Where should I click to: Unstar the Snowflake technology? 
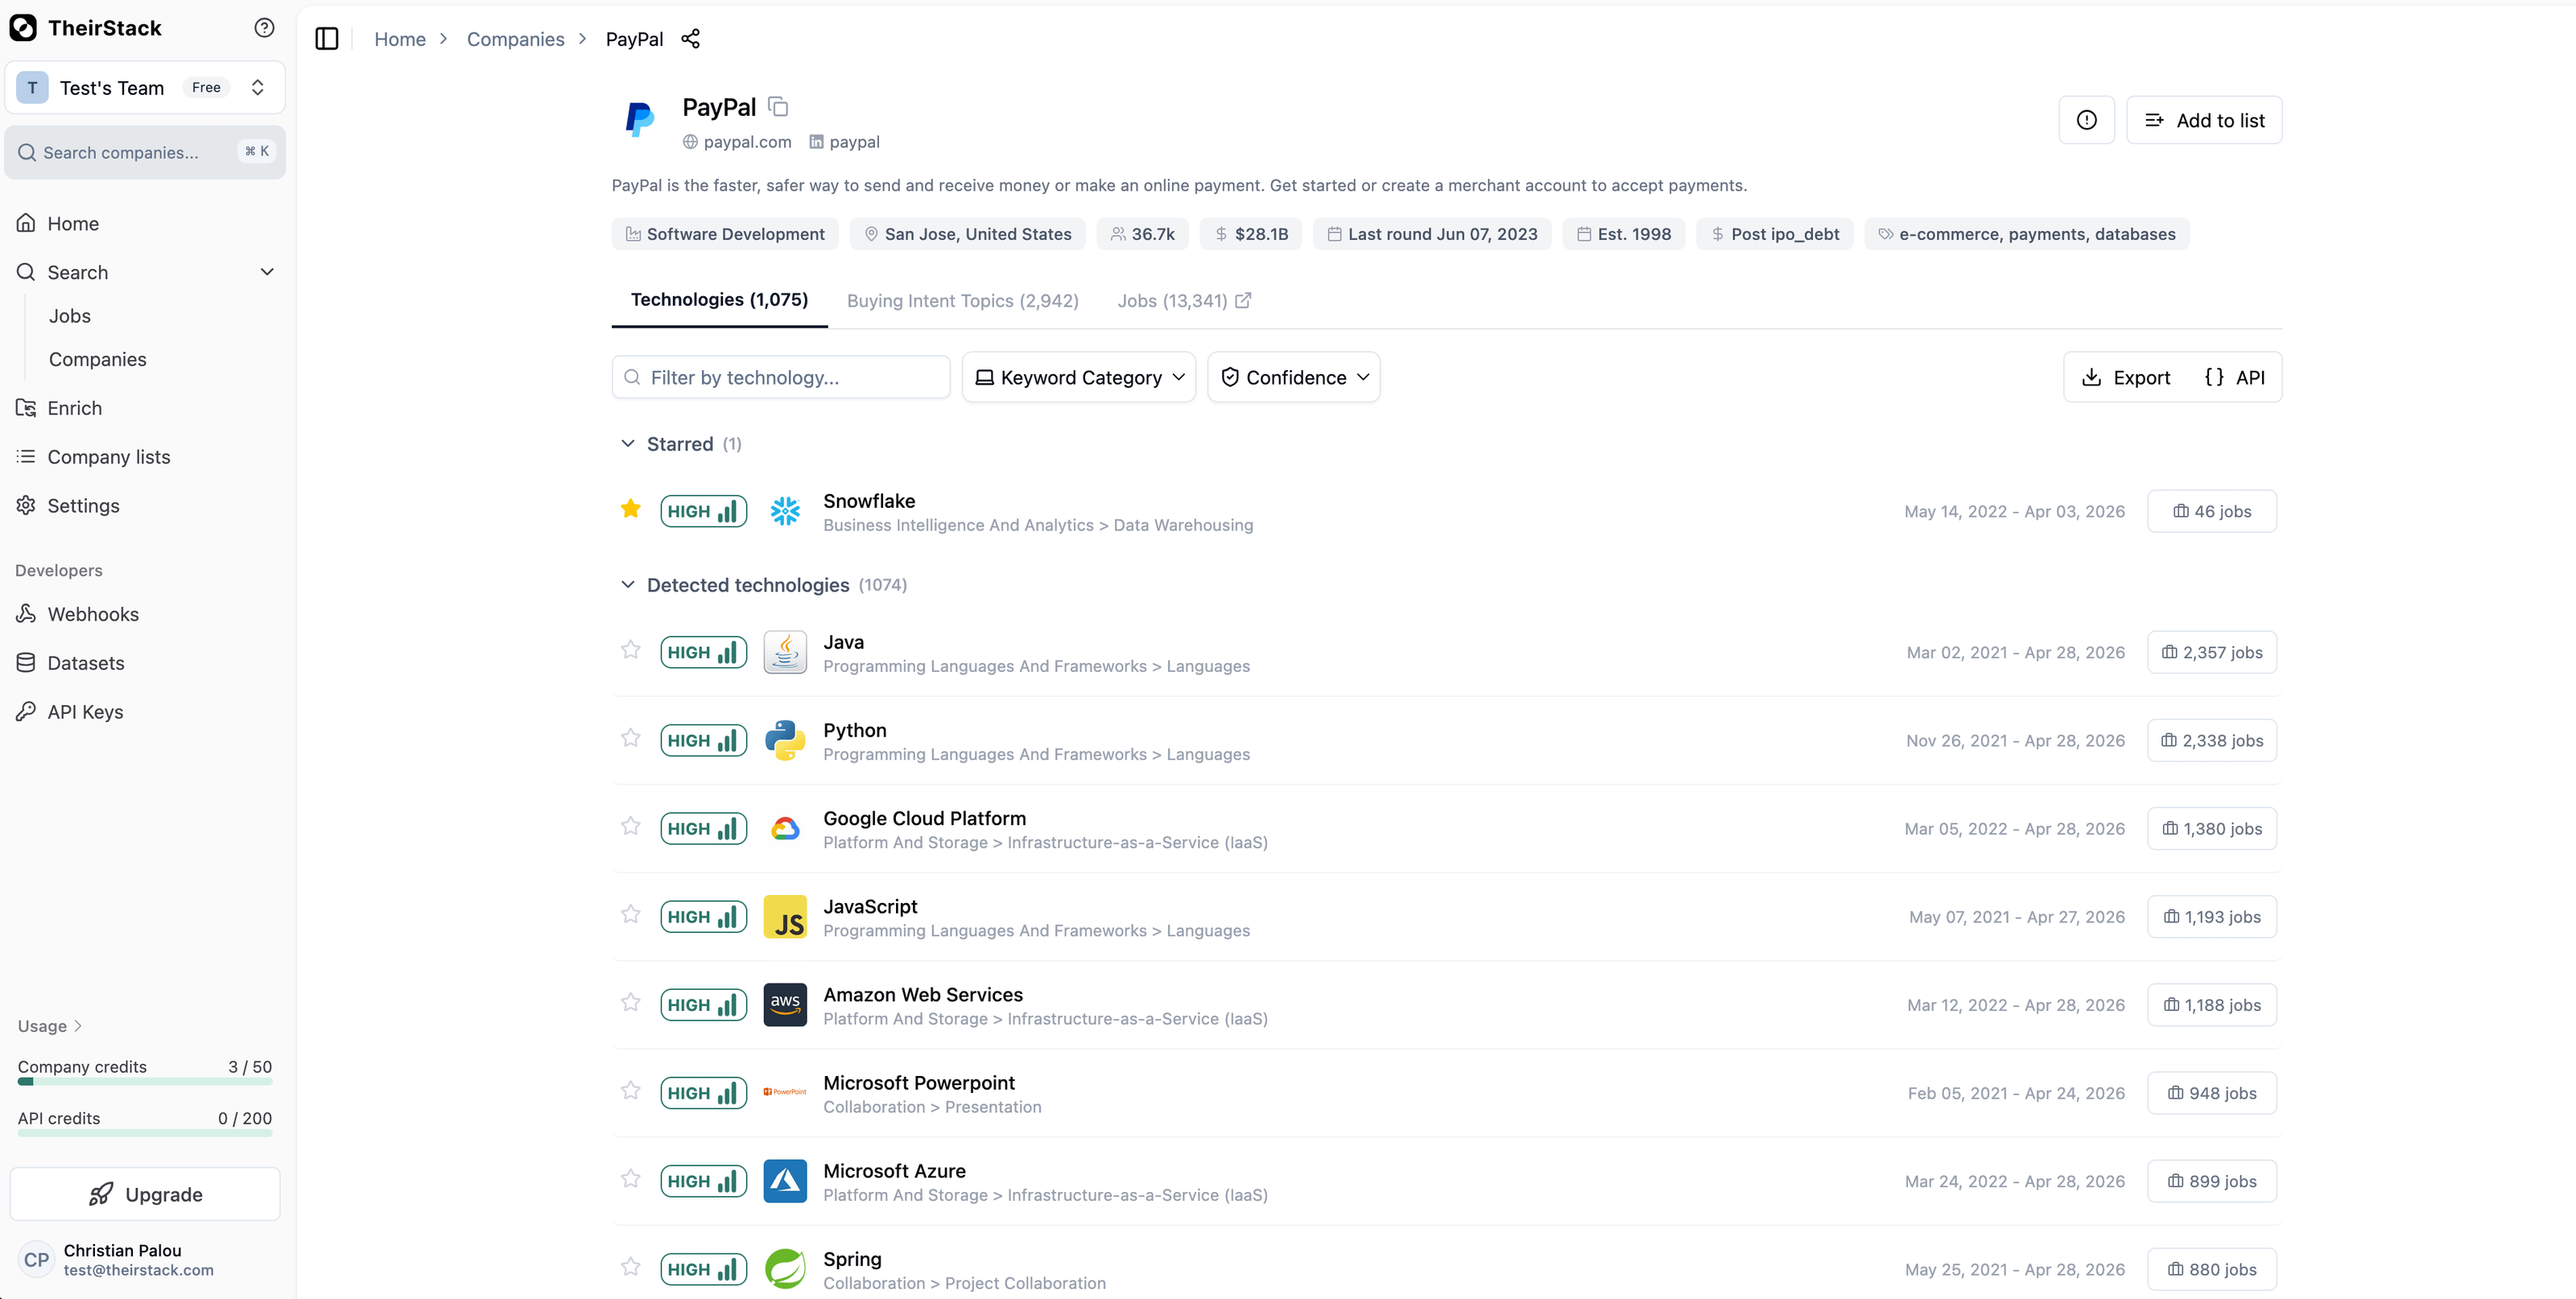[630, 509]
